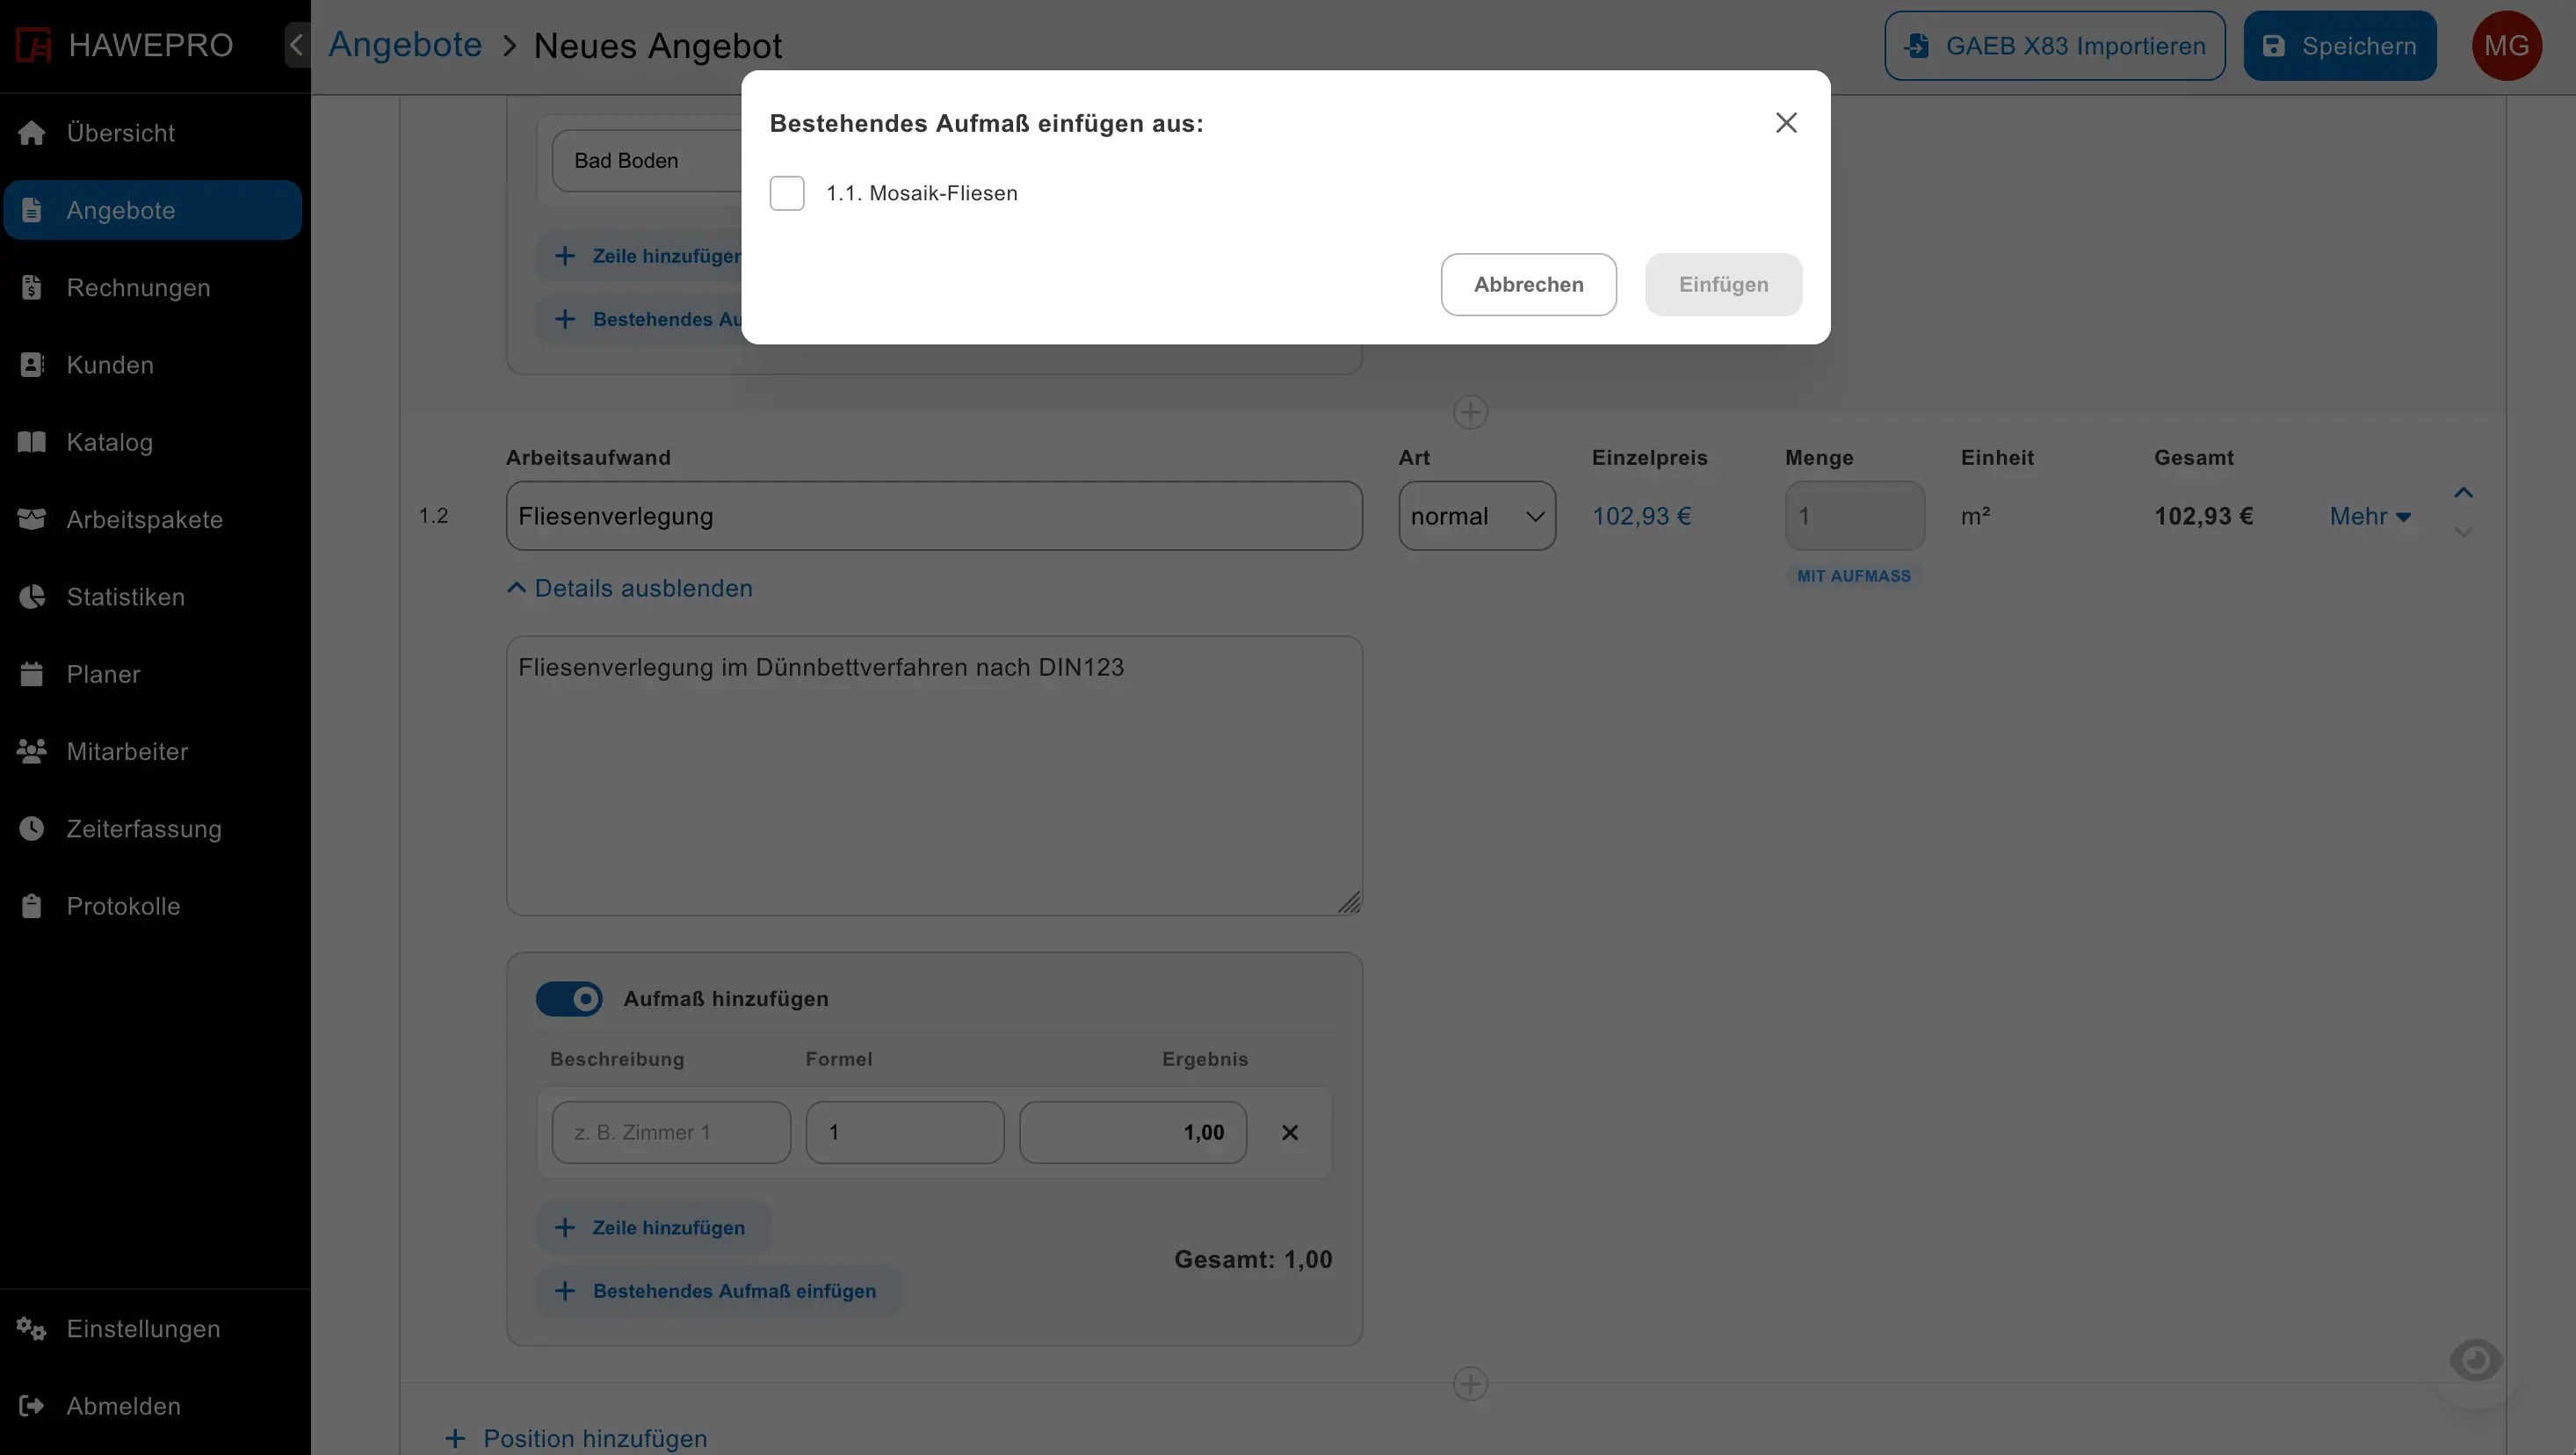Open Kunden via the contacts icon
This screenshot has width=2576, height=1455.
(31, 364)
